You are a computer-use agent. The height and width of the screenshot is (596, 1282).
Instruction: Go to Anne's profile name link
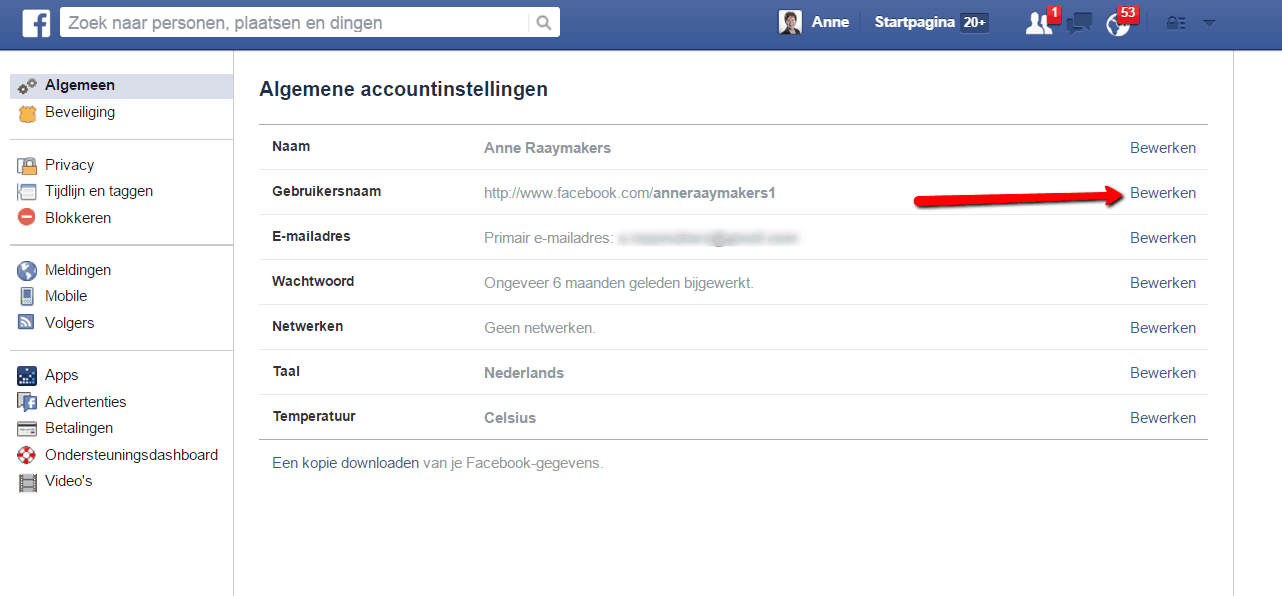[830, 22]
